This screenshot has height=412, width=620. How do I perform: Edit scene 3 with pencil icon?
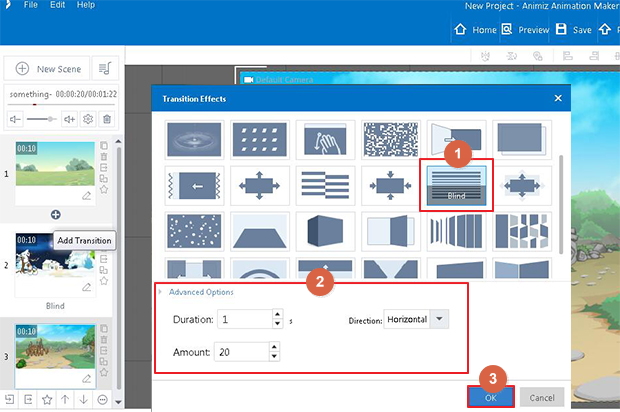click(87, 378)
